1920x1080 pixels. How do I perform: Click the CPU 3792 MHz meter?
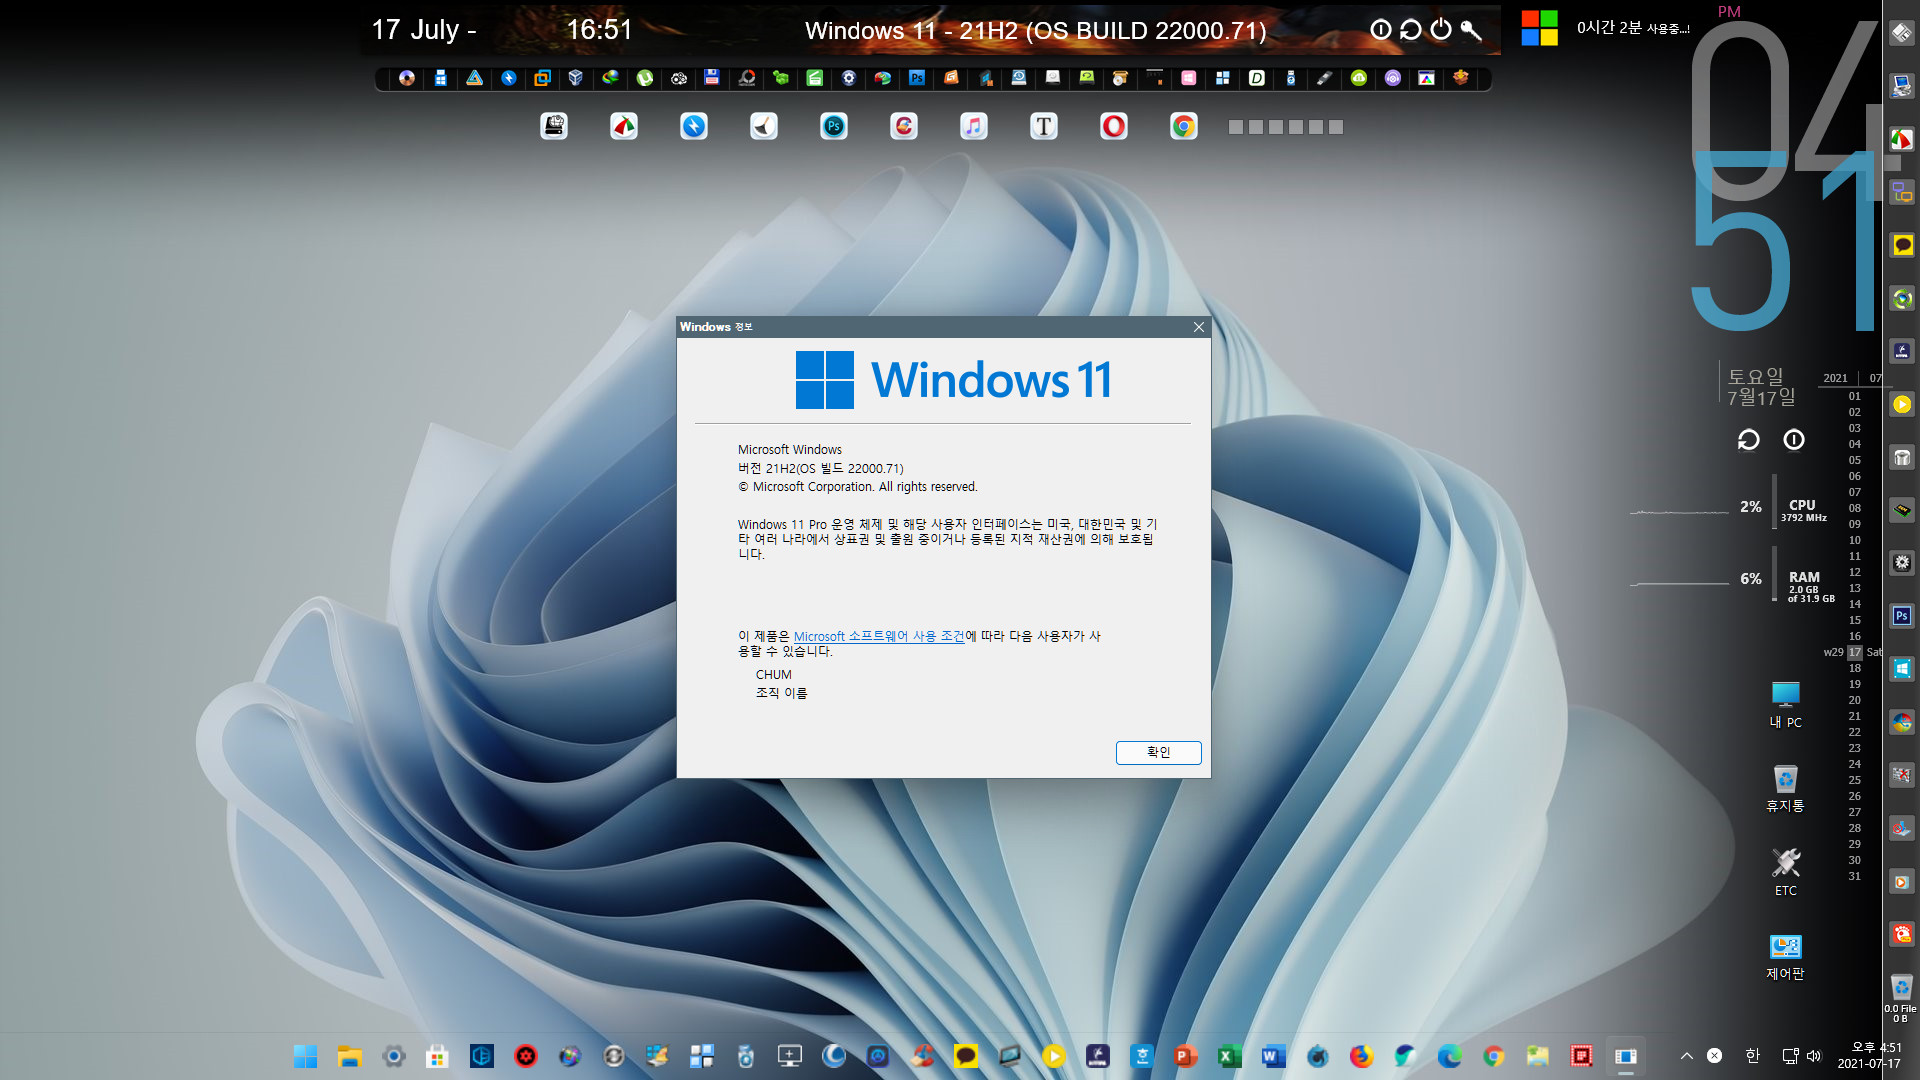(1803, 510)
